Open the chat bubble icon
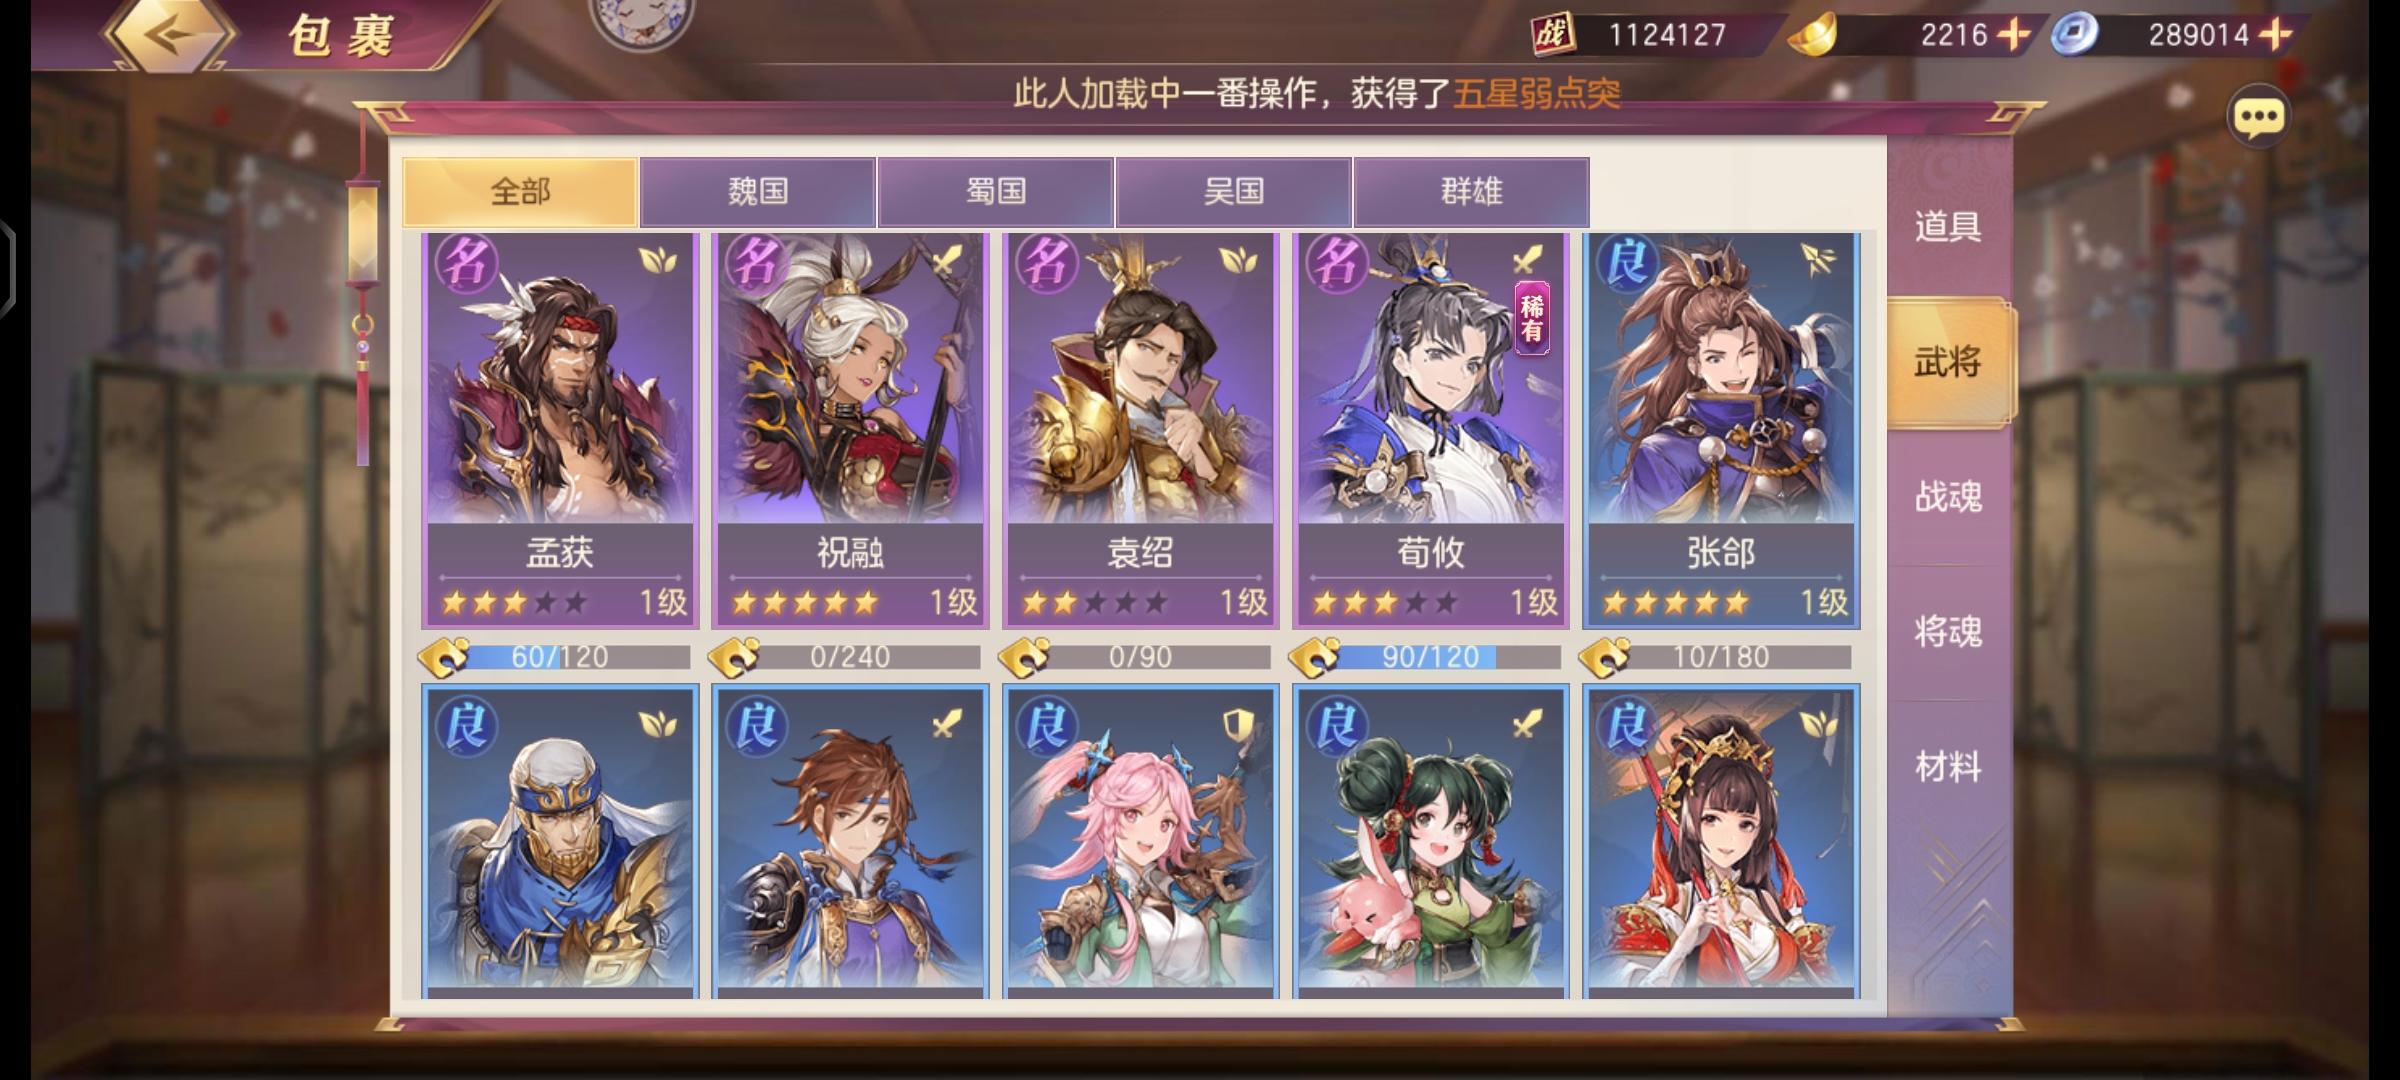The height and width of the screenshot is (1080, 2400). point(2258,118)
